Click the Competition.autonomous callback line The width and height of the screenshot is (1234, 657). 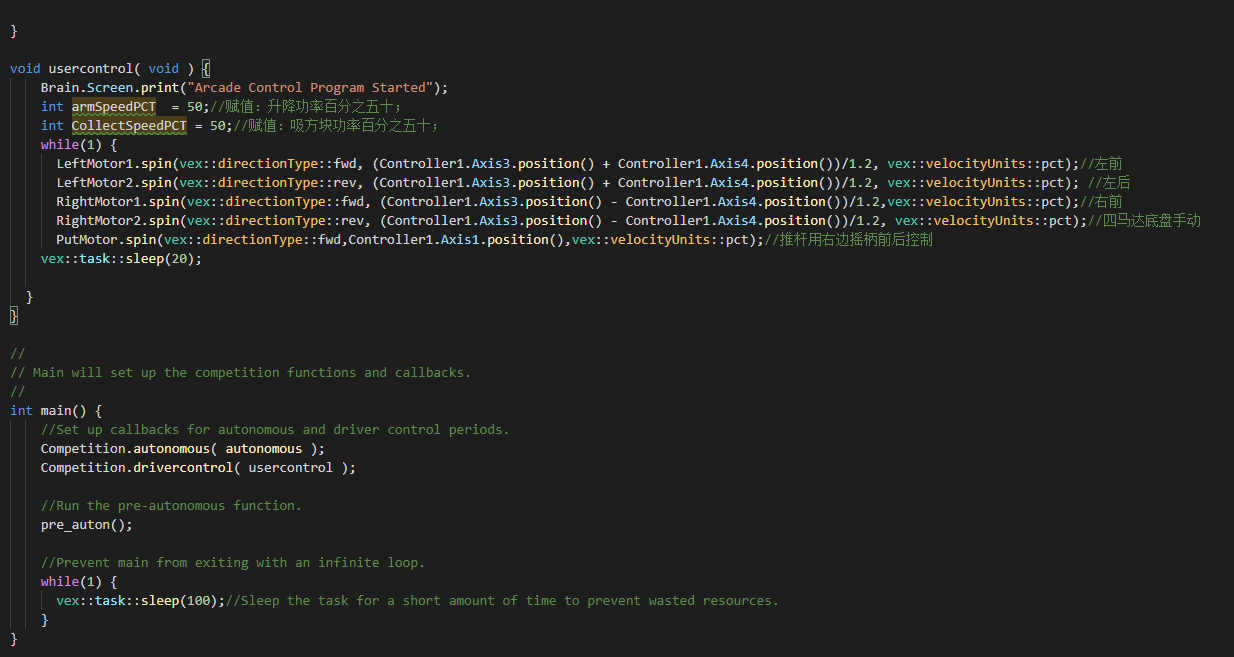[x=183, y=448]
